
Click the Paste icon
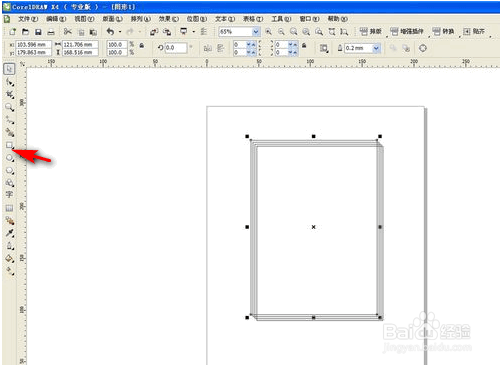(x=94, y=32)
